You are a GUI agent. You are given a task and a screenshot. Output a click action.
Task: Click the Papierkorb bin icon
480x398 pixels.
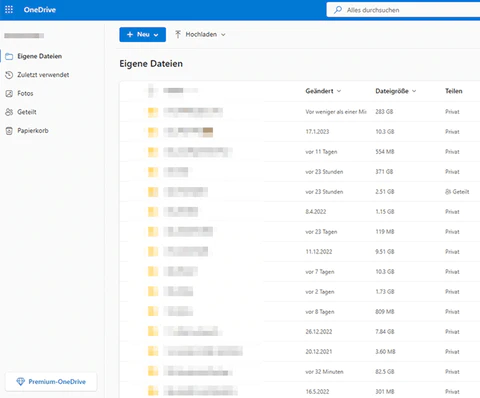tap(9, 131)
